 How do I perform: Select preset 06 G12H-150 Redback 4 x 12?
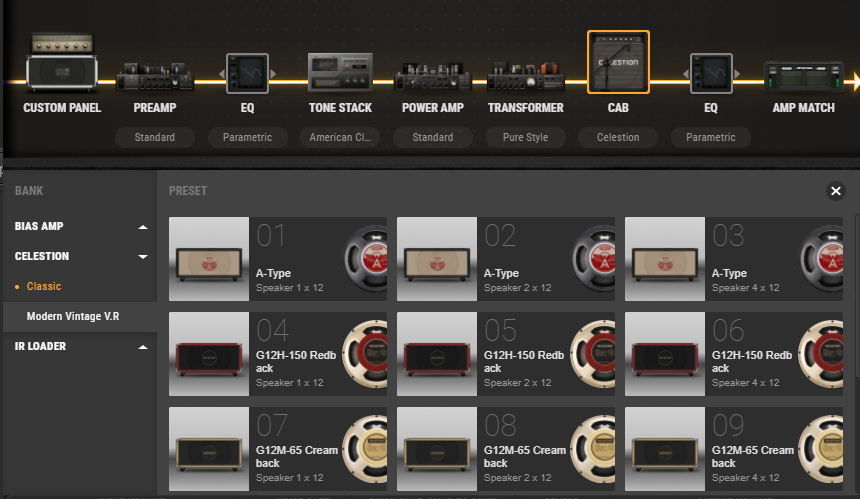pyautogui.click(x=734, y=354)
